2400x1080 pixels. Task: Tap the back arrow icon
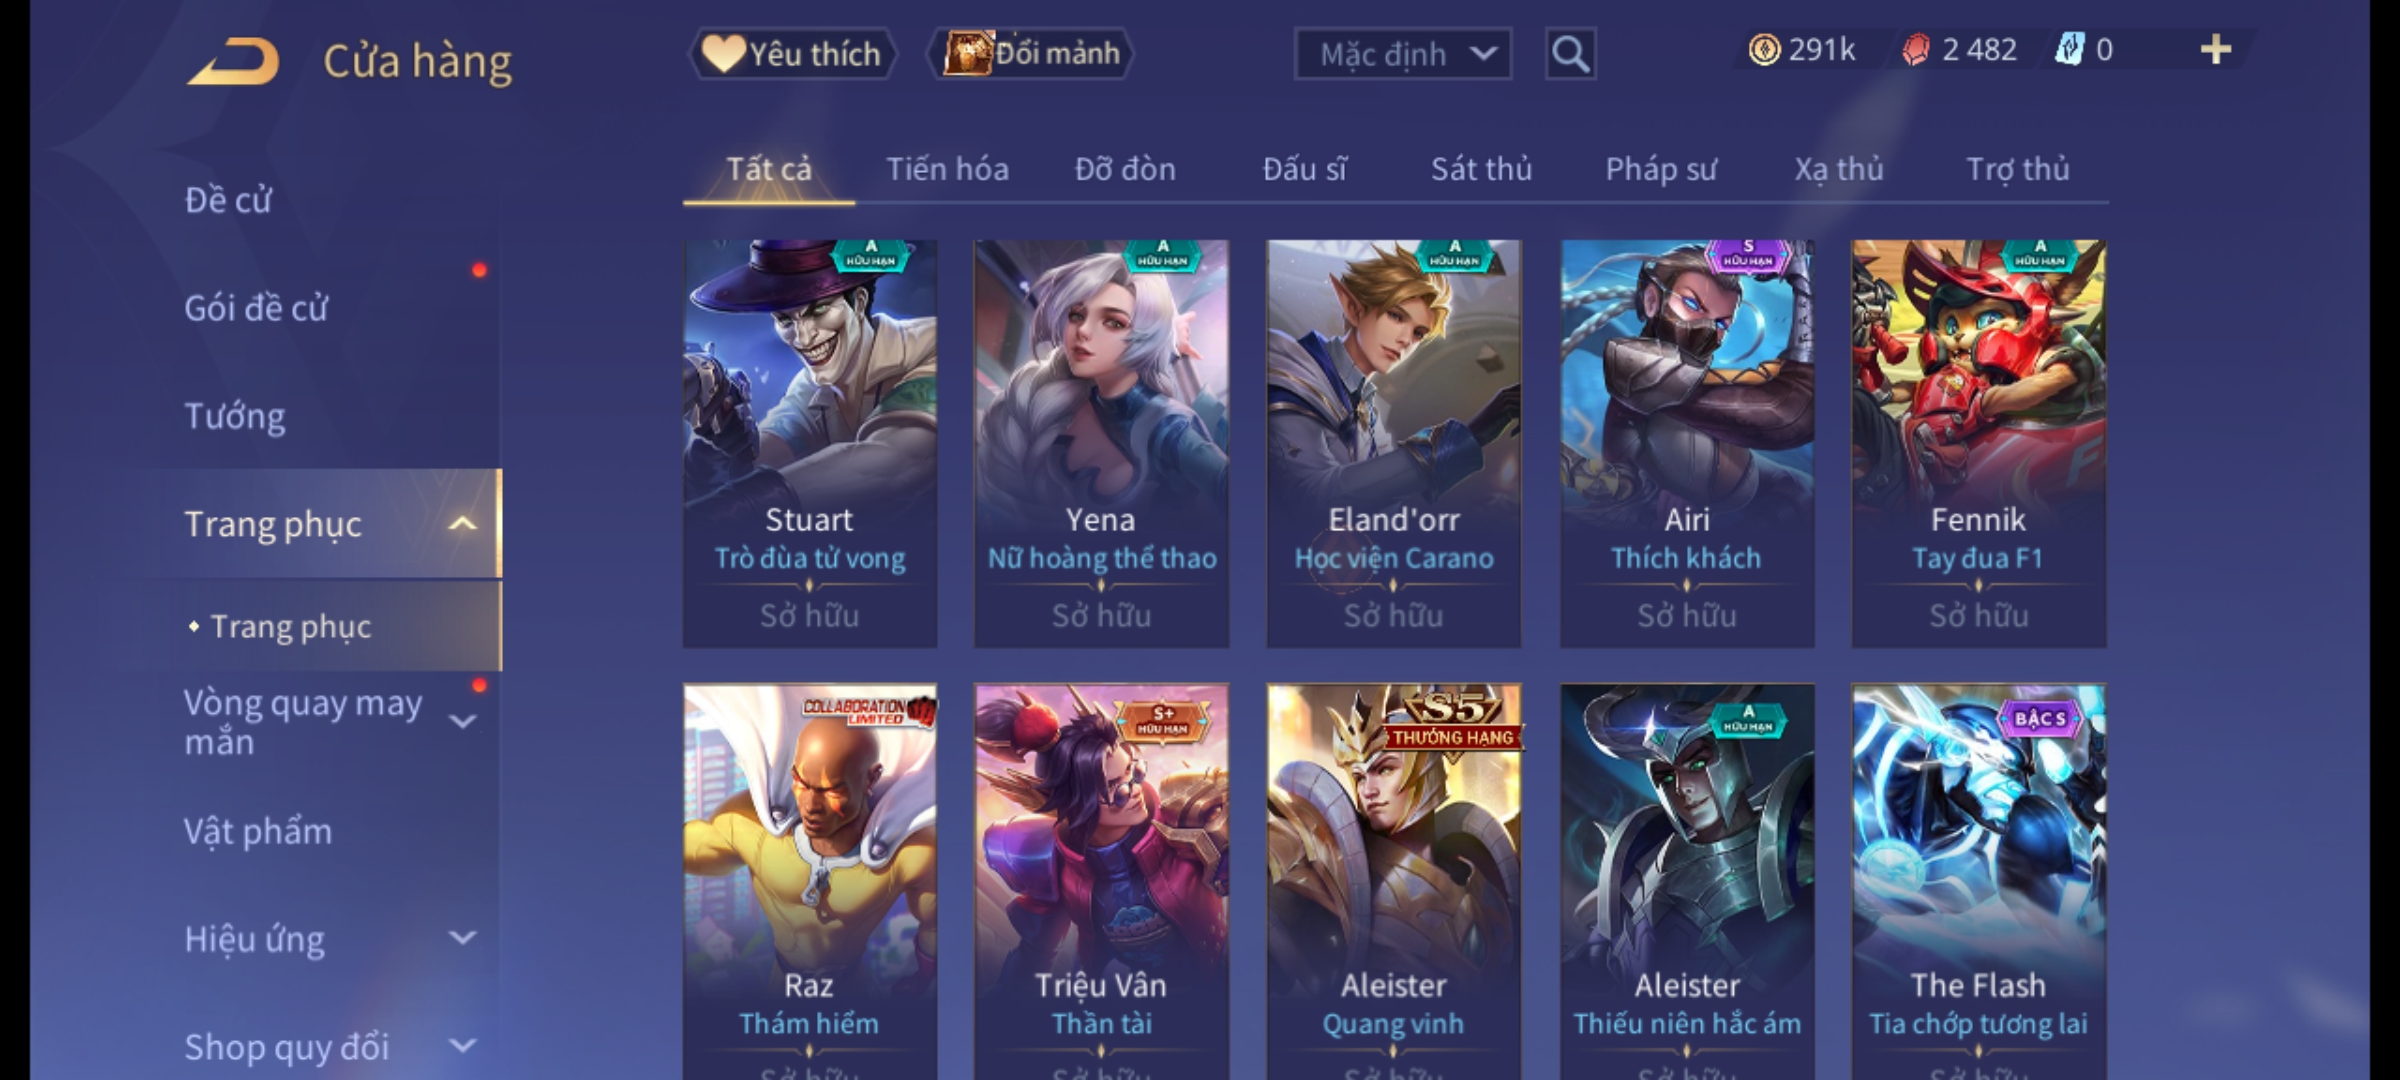point(232,61)
